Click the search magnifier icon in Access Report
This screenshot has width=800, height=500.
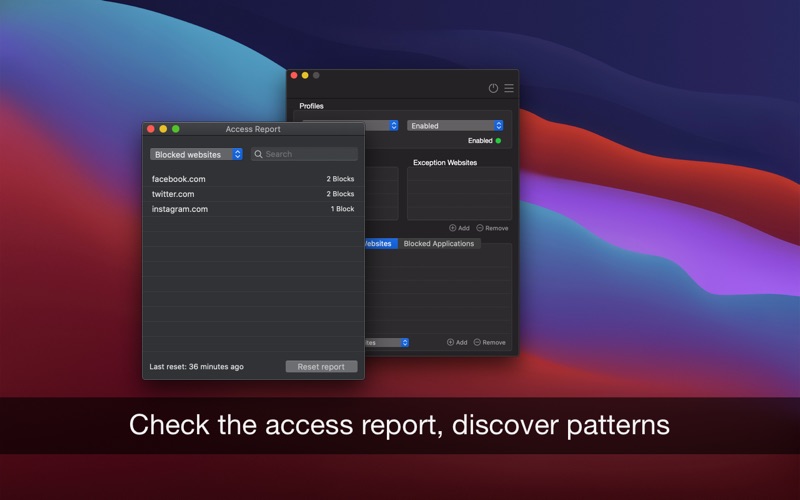[x=258, y=154]
